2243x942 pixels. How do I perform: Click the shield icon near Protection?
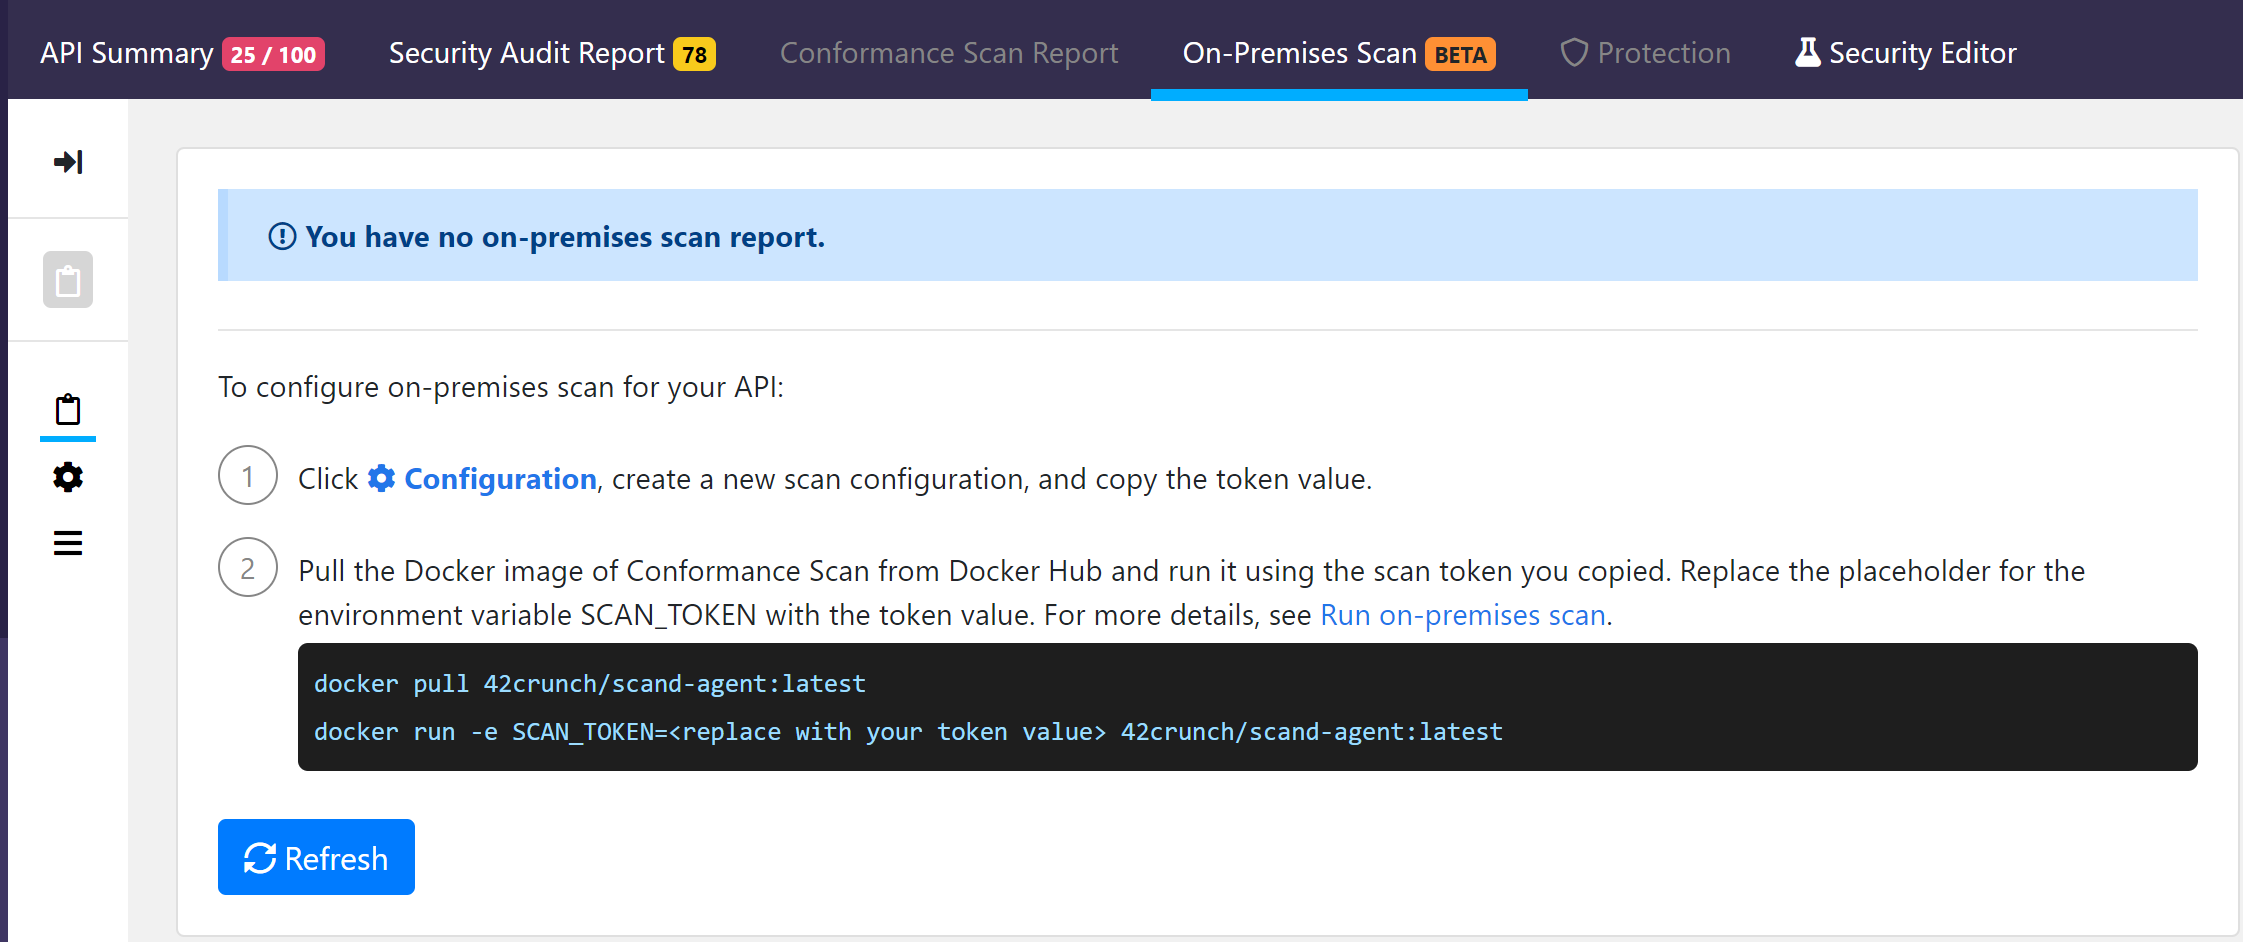1574,52
